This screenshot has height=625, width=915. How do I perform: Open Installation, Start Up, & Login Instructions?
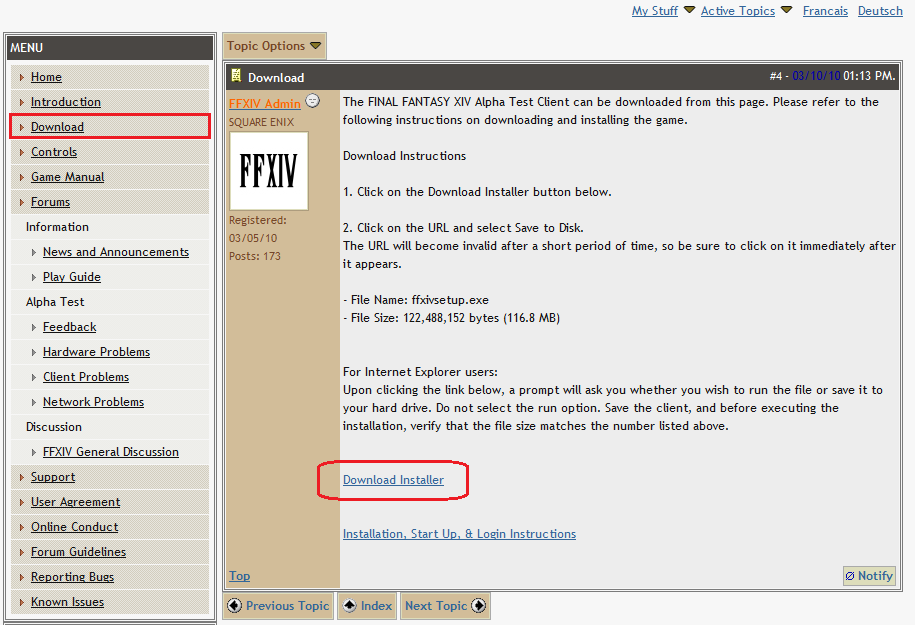click(459, 534)
